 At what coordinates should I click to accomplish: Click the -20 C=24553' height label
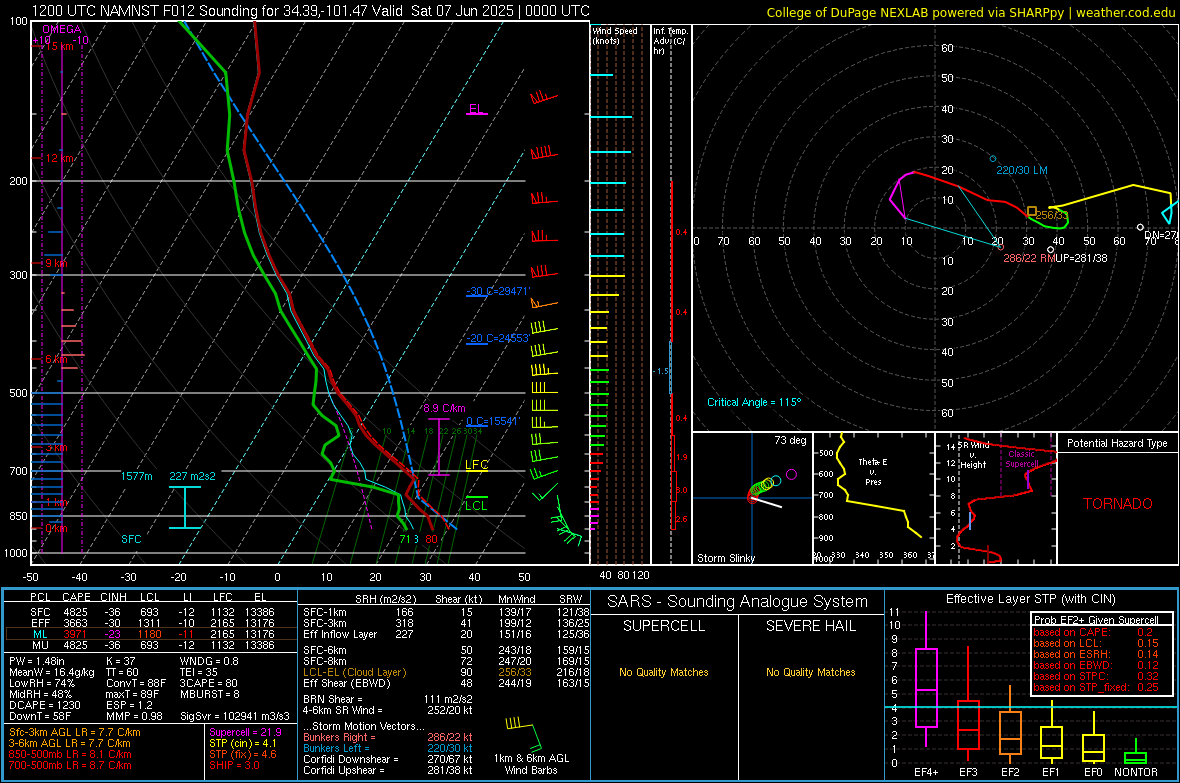497,338
